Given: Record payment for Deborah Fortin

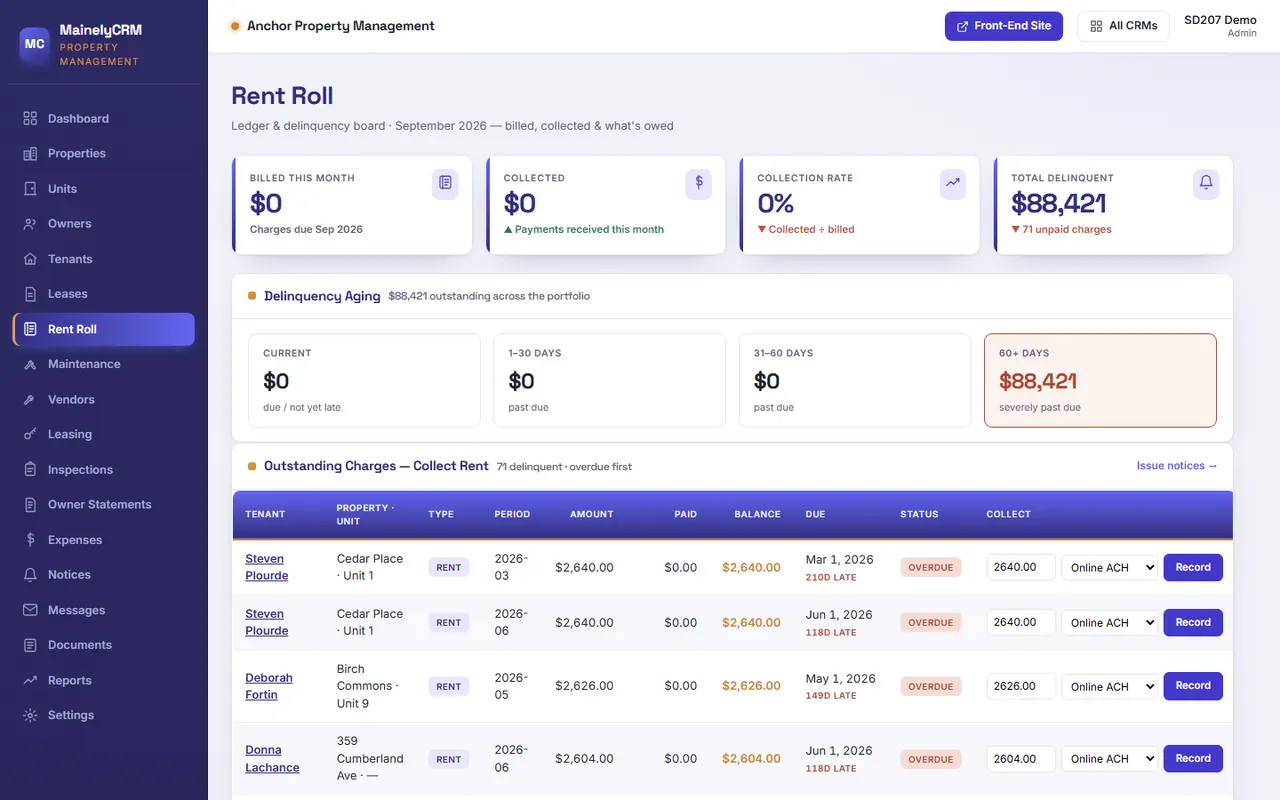Looking at the screenshot, I should pos(1193,686).
